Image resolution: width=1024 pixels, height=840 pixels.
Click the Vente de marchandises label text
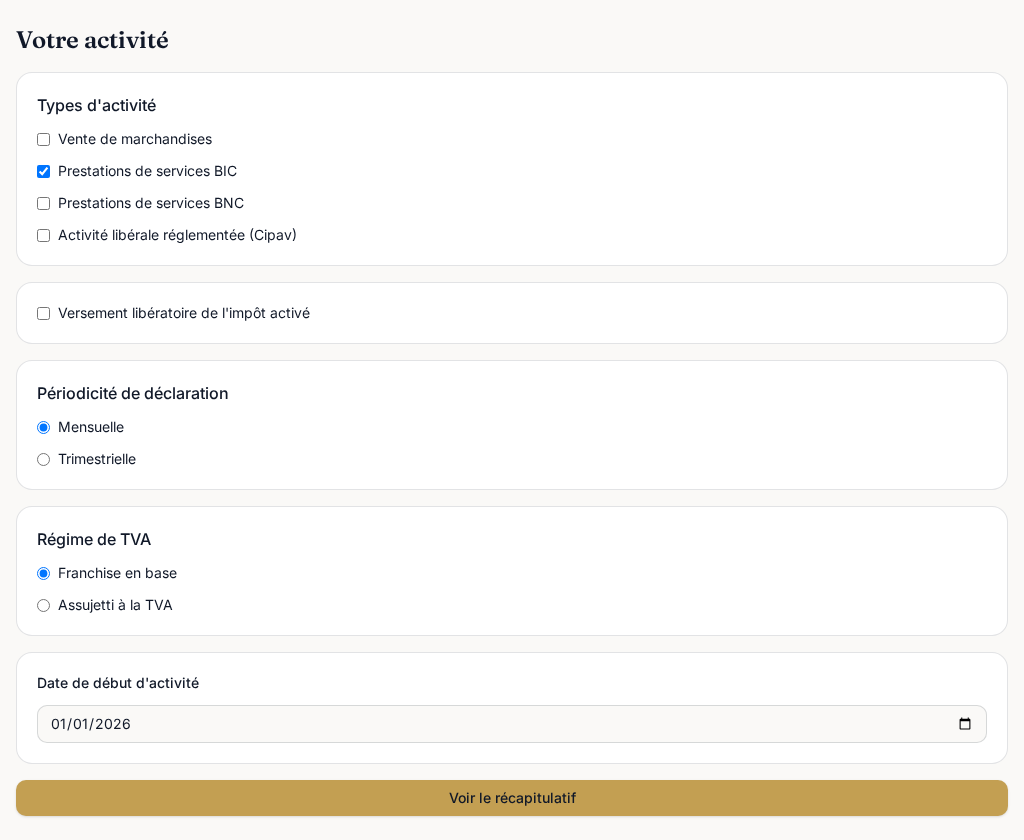coord(135,139)
